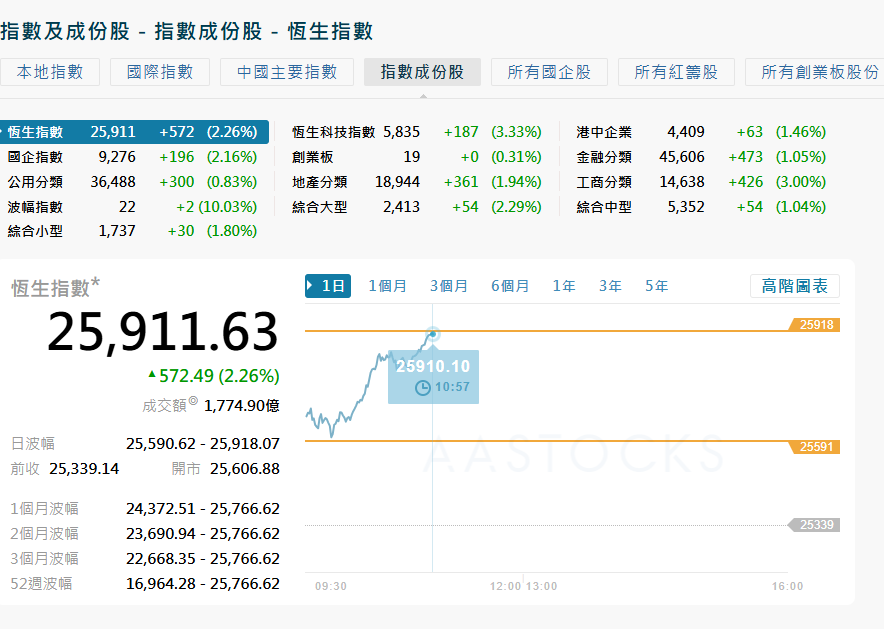884x629 pixels.
Task: Click the 25591 orange low price tag
Action: tap(815, 447)
